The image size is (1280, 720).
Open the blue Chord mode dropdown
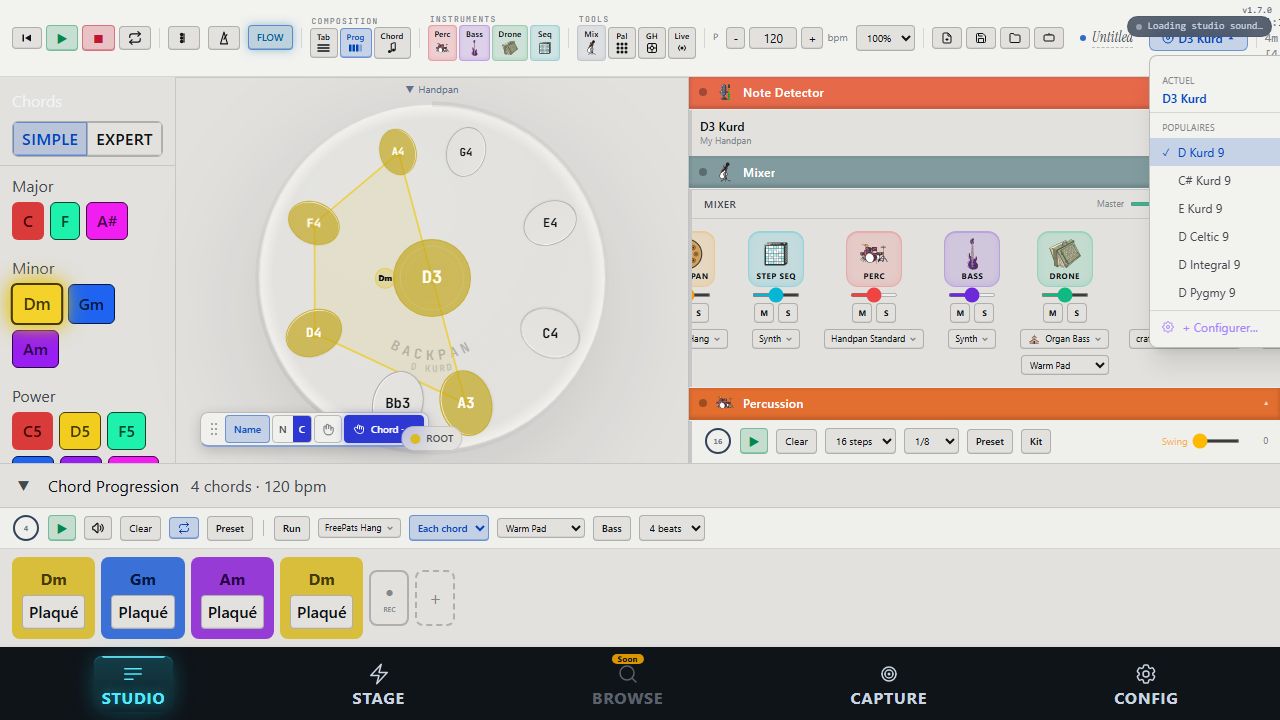pyautogui.click(x=384, y=429)
